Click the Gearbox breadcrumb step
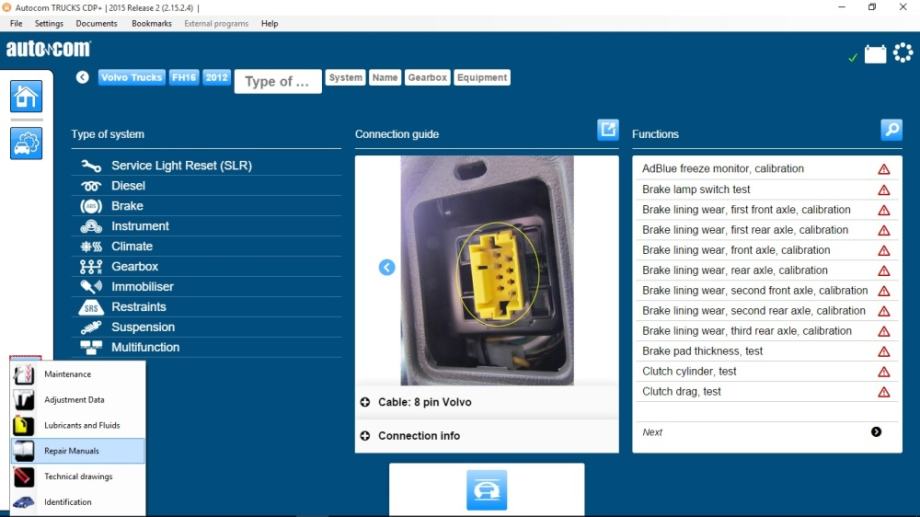The image size is (920, 517). click(427, 77)
